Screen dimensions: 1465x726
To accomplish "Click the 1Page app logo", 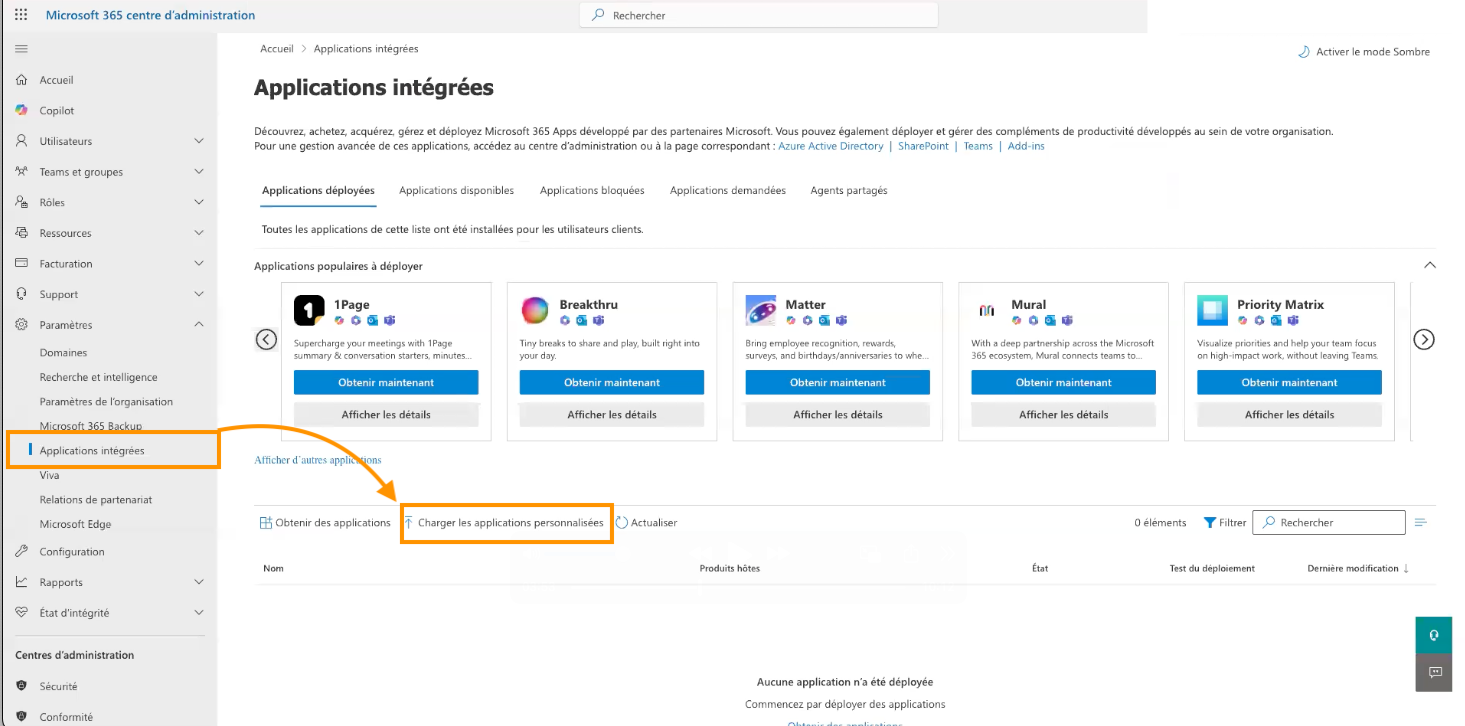I will pos(309,311).
